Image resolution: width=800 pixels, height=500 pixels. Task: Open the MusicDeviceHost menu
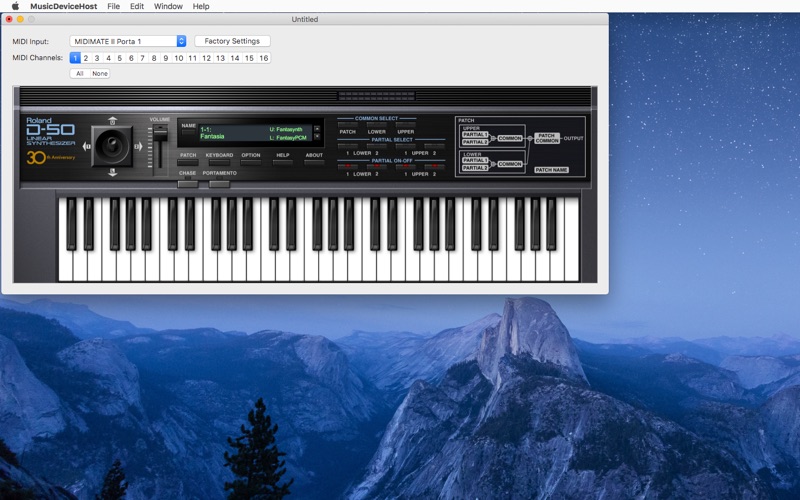pyautogui.click(x=63, y=6)
